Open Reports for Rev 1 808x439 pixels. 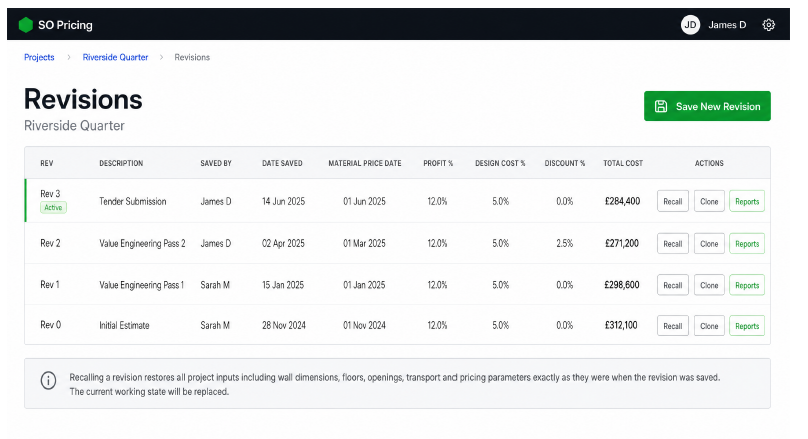747,285
